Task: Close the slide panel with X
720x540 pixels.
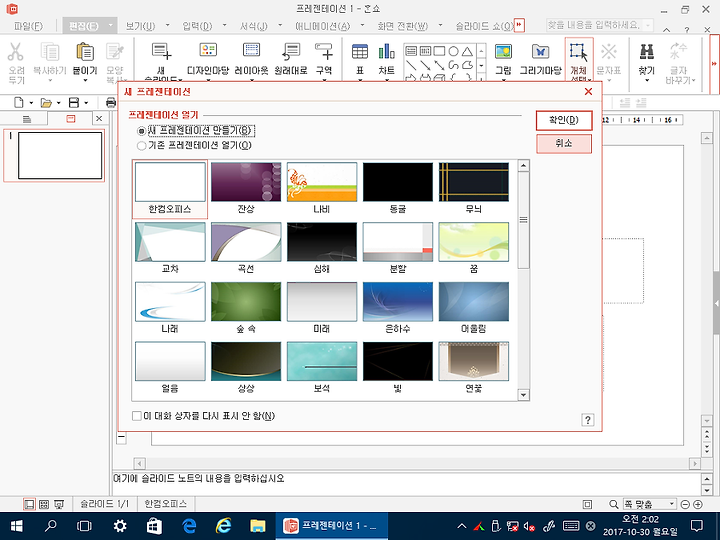Action: point(99,118)
